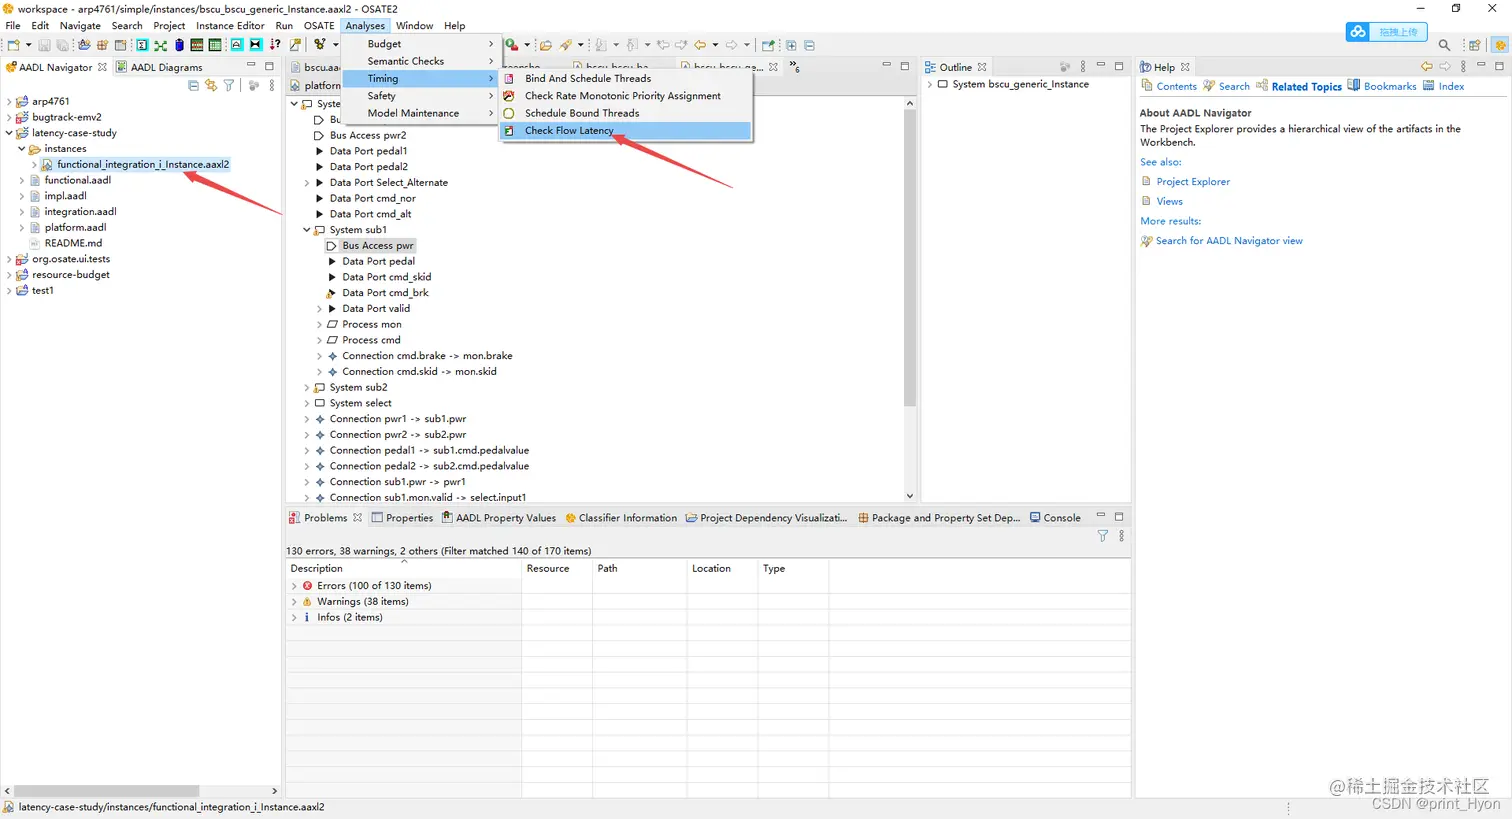
Task: Open the search magnifier icon at top right
Action: pyautogui.click(x=1444, y=45)
